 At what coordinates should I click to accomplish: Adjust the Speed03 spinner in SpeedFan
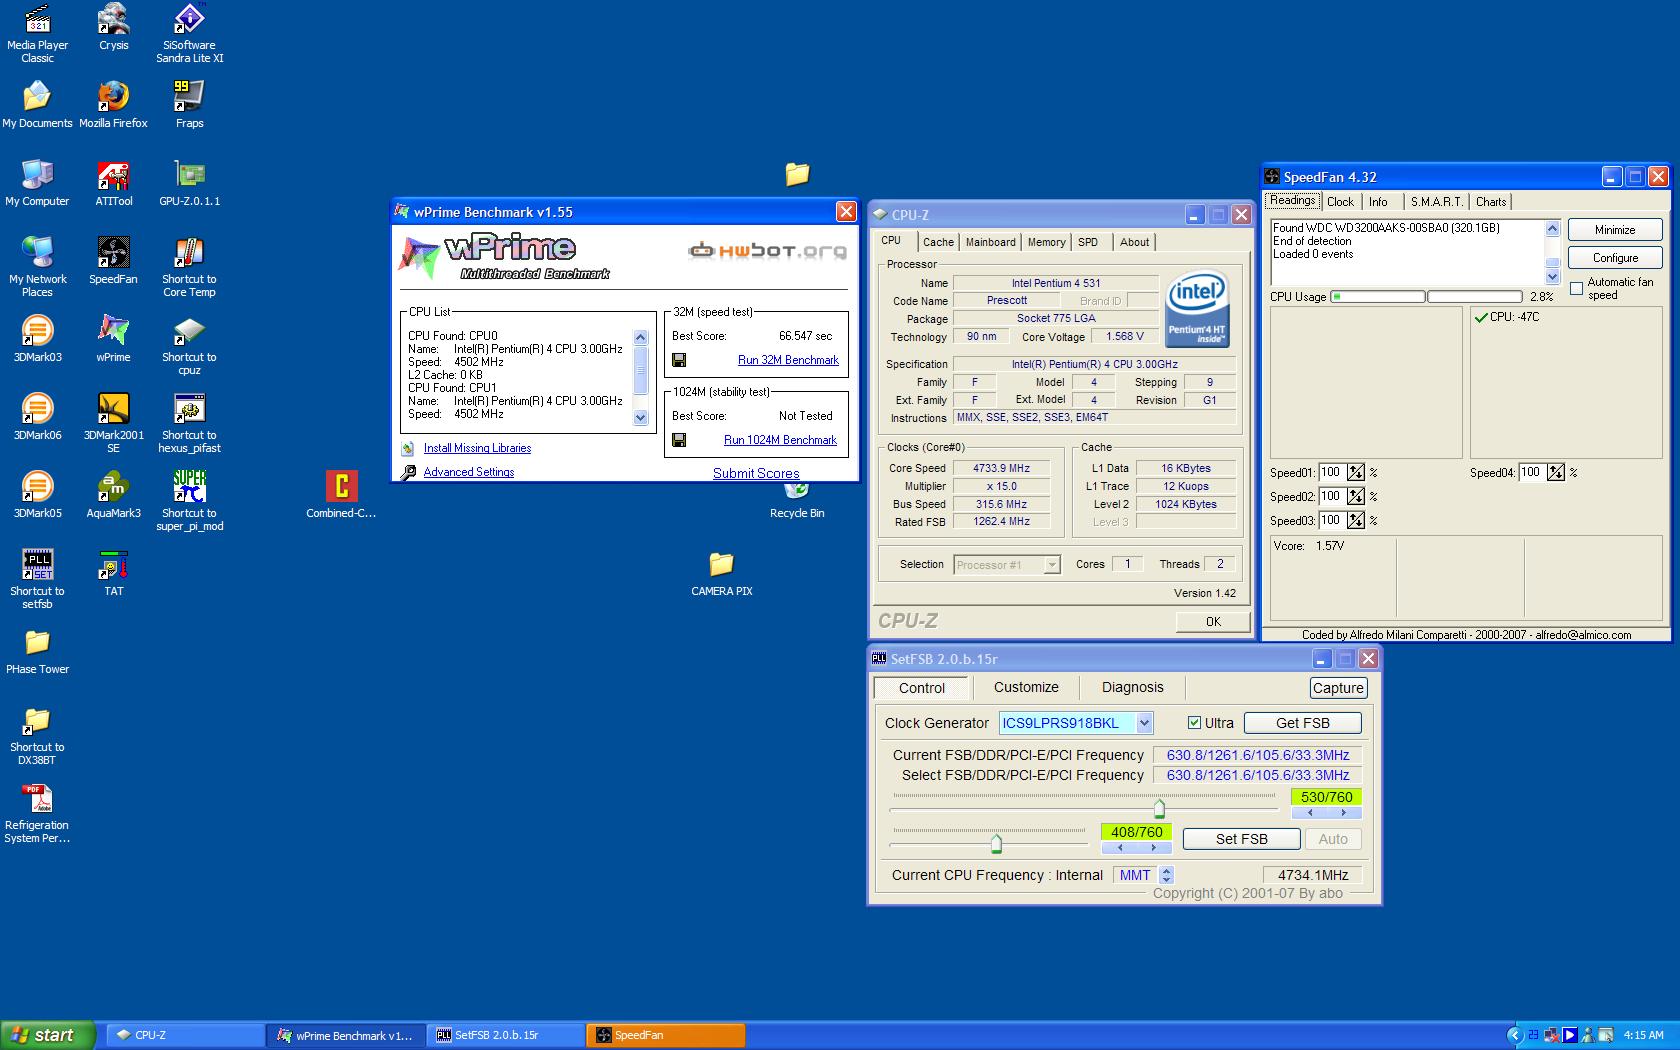(1356, 520)
